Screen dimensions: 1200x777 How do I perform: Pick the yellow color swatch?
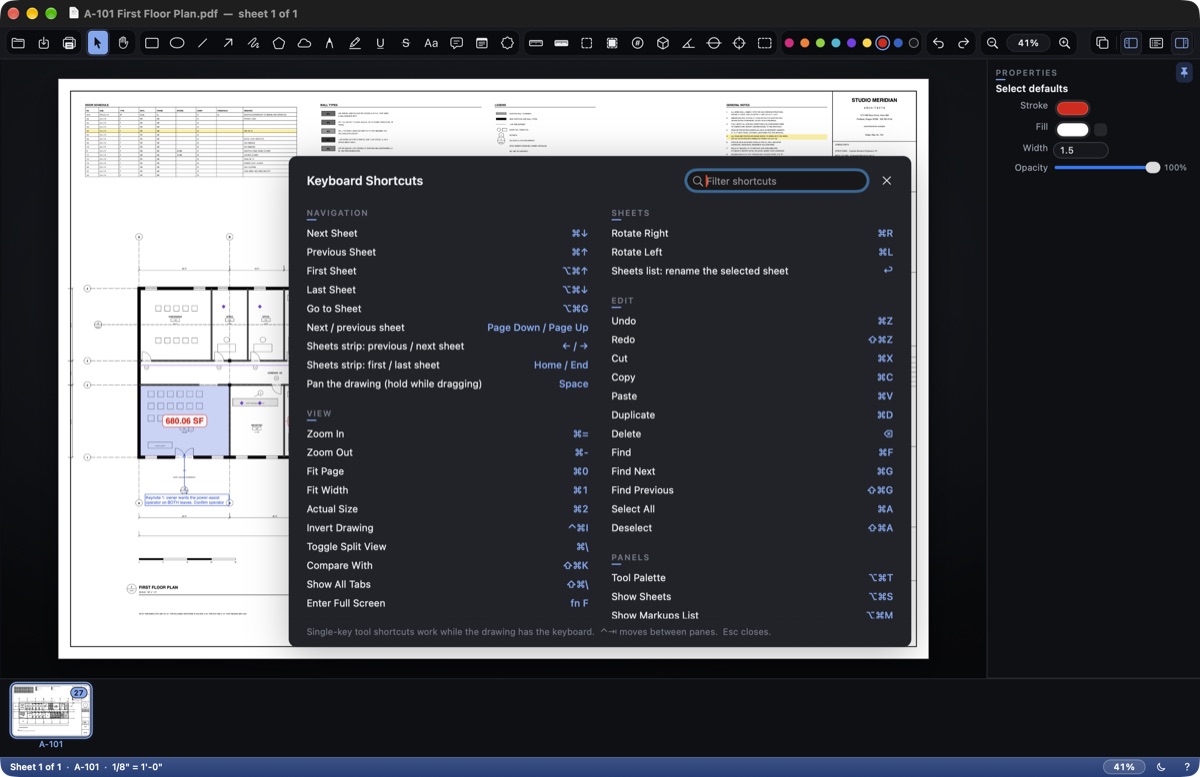tap(867, 43)
